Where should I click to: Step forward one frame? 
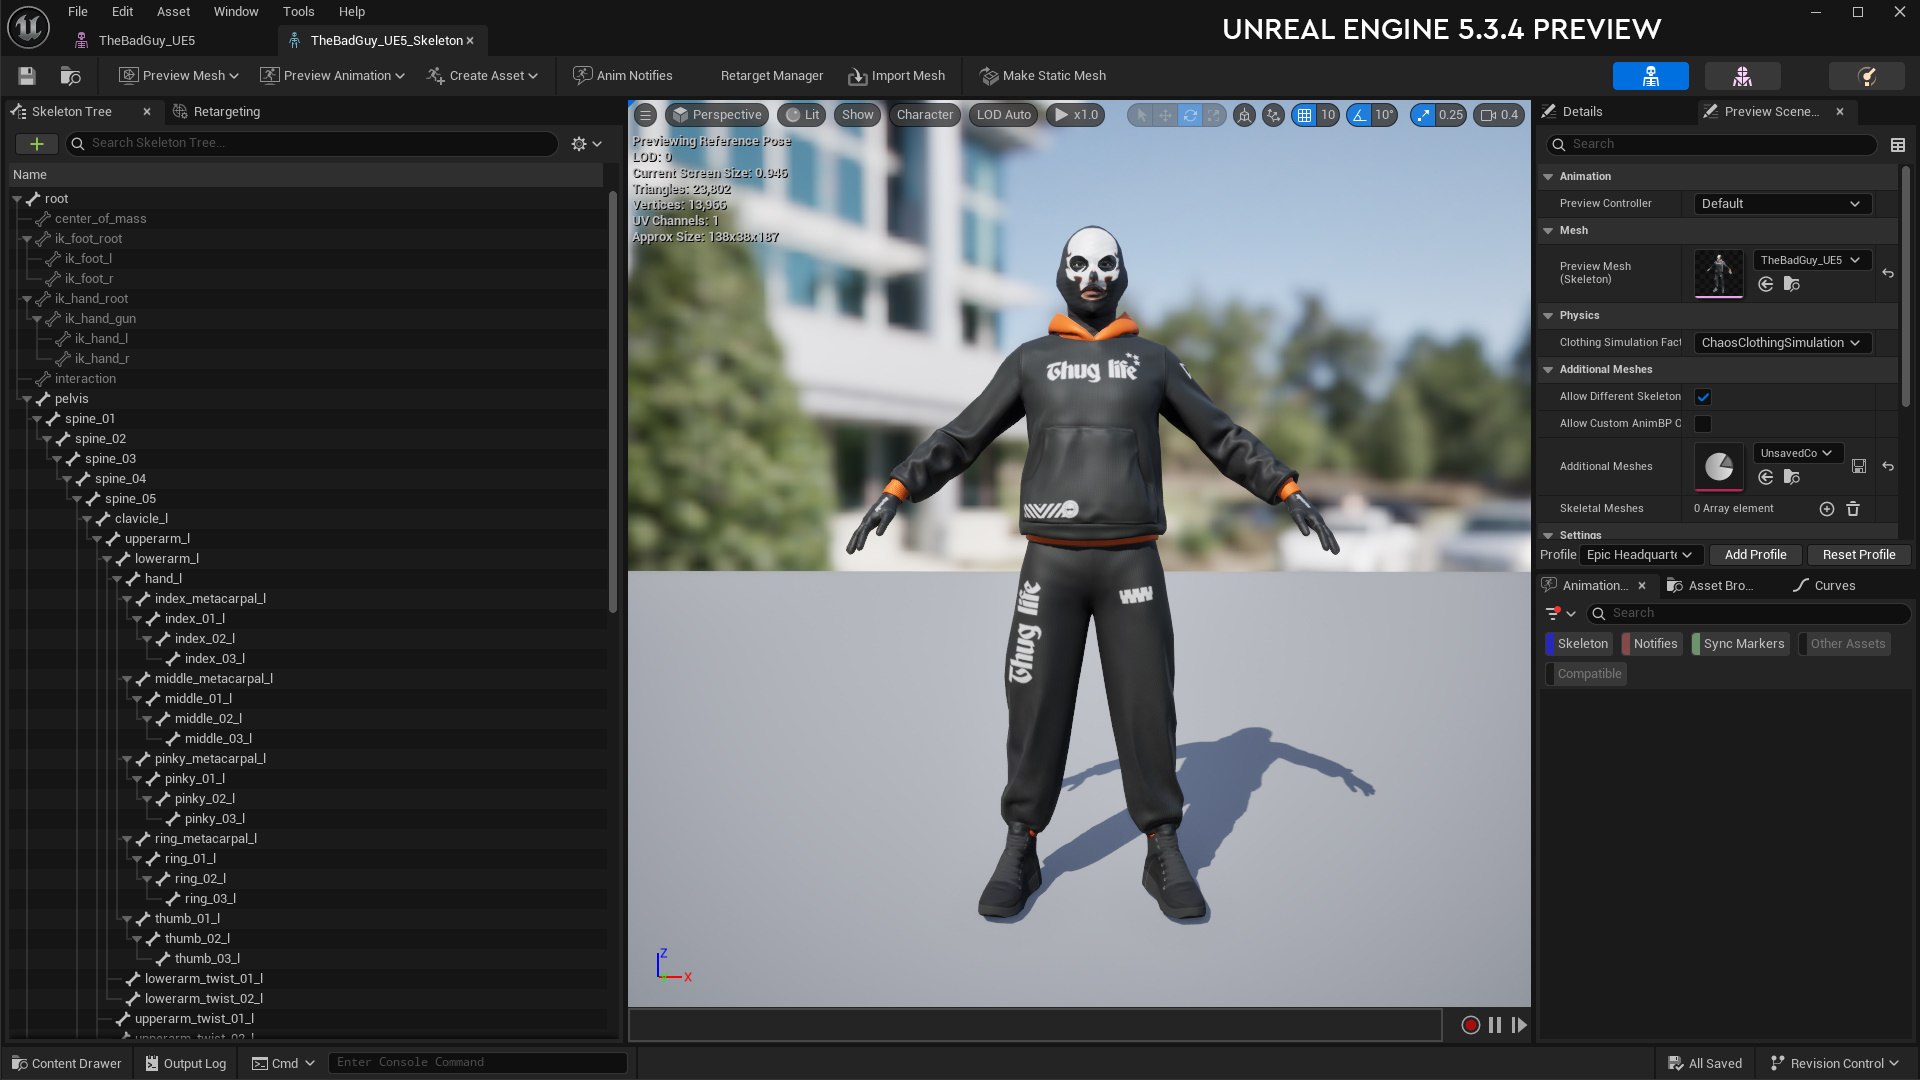[x=1519, y=1025]
